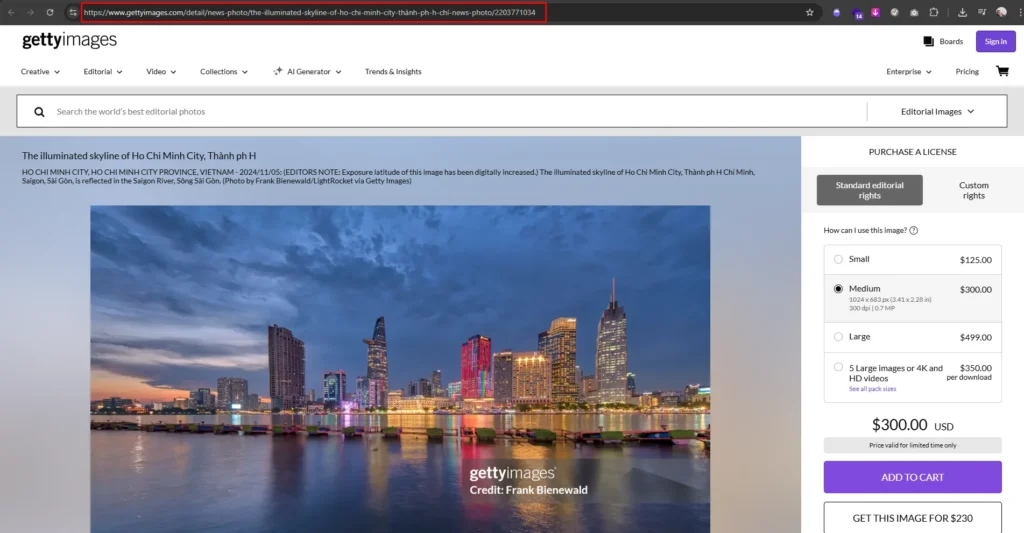The image size is (1024, 533).
Task: Select the Small size radio button
Action: [x=838, y=259]
